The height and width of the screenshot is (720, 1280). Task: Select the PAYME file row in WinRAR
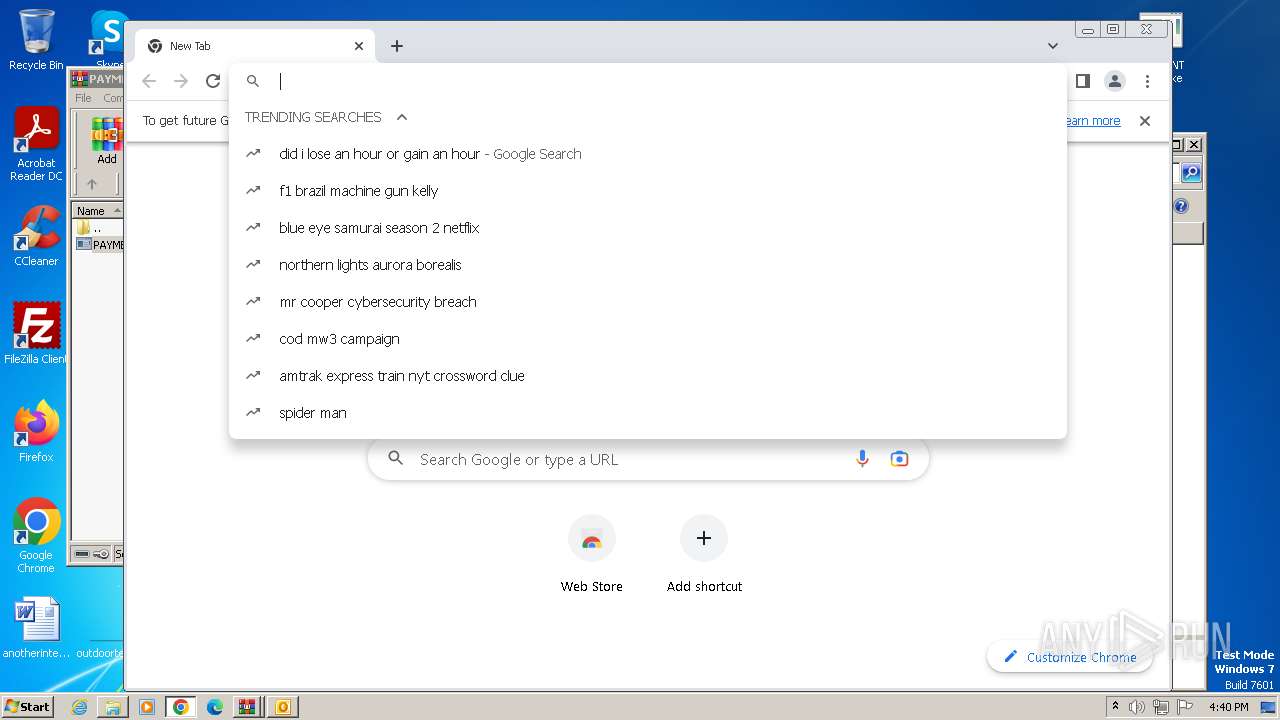pyautogui.click(x=99, y=245)
